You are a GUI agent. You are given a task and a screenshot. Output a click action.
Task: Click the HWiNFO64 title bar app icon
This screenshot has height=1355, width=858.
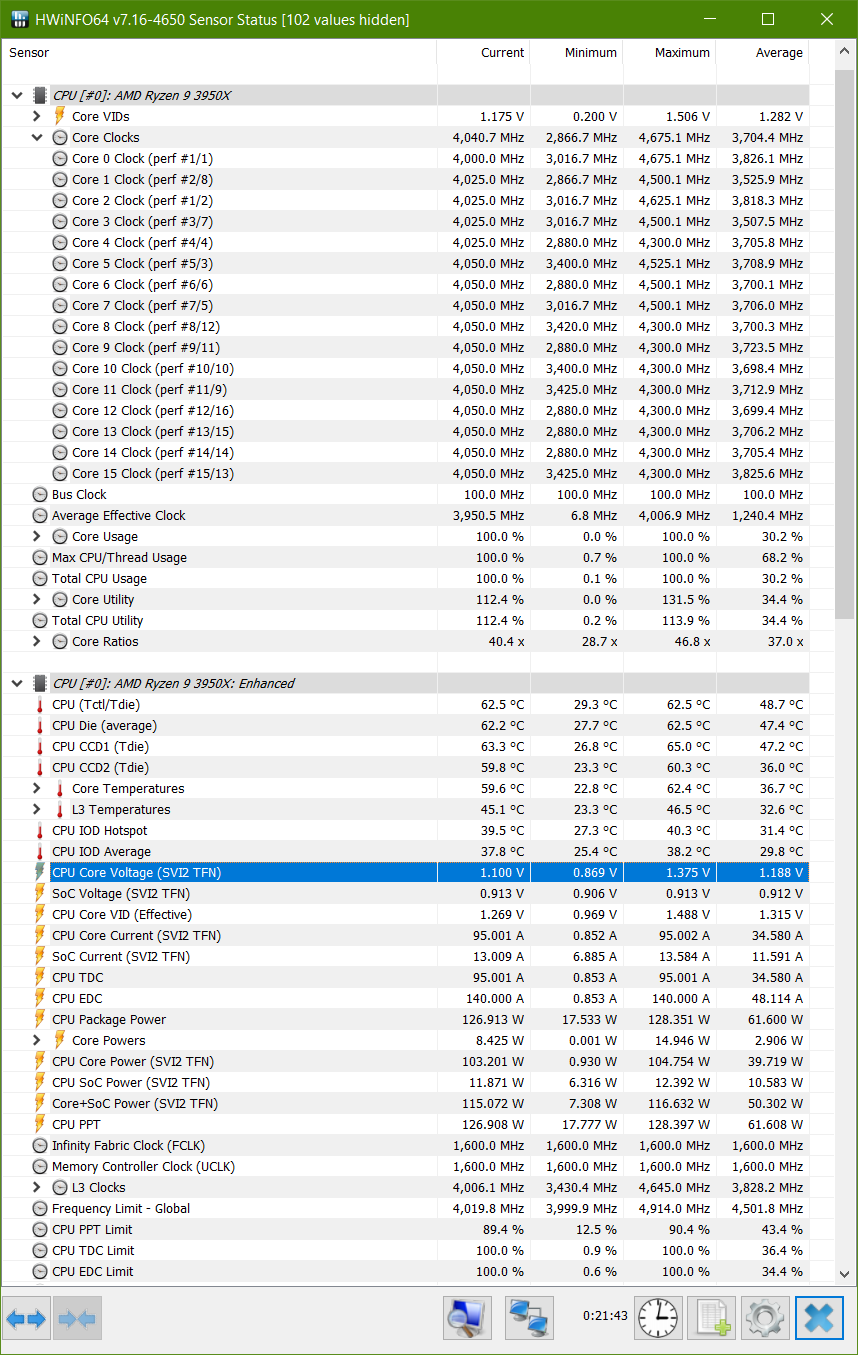[19, 20]
